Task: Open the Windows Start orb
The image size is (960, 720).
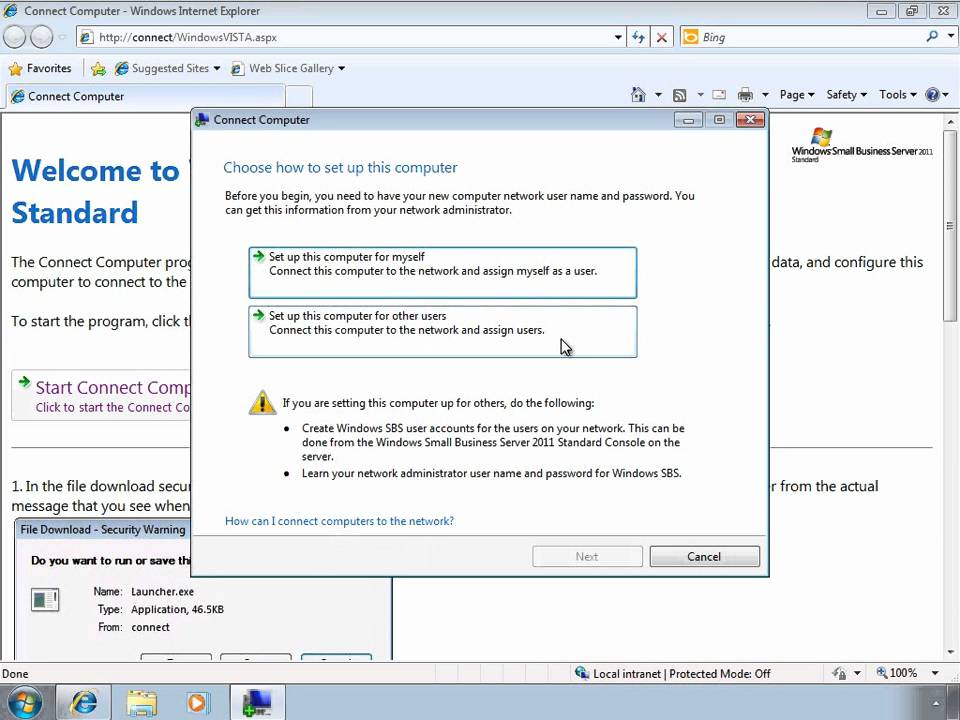Action: click(x=24, y=702)
